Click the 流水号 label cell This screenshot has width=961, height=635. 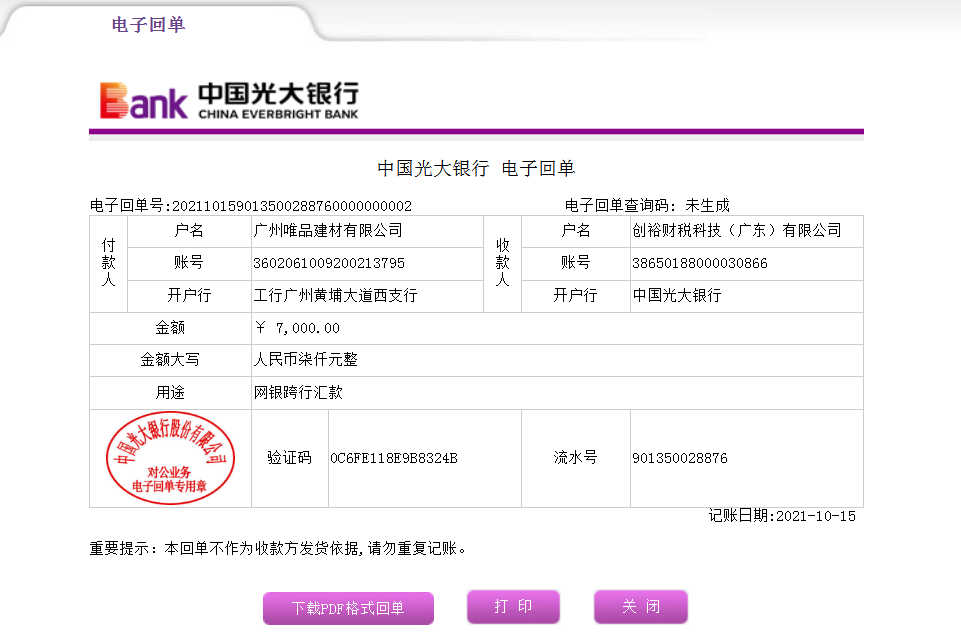575,458
